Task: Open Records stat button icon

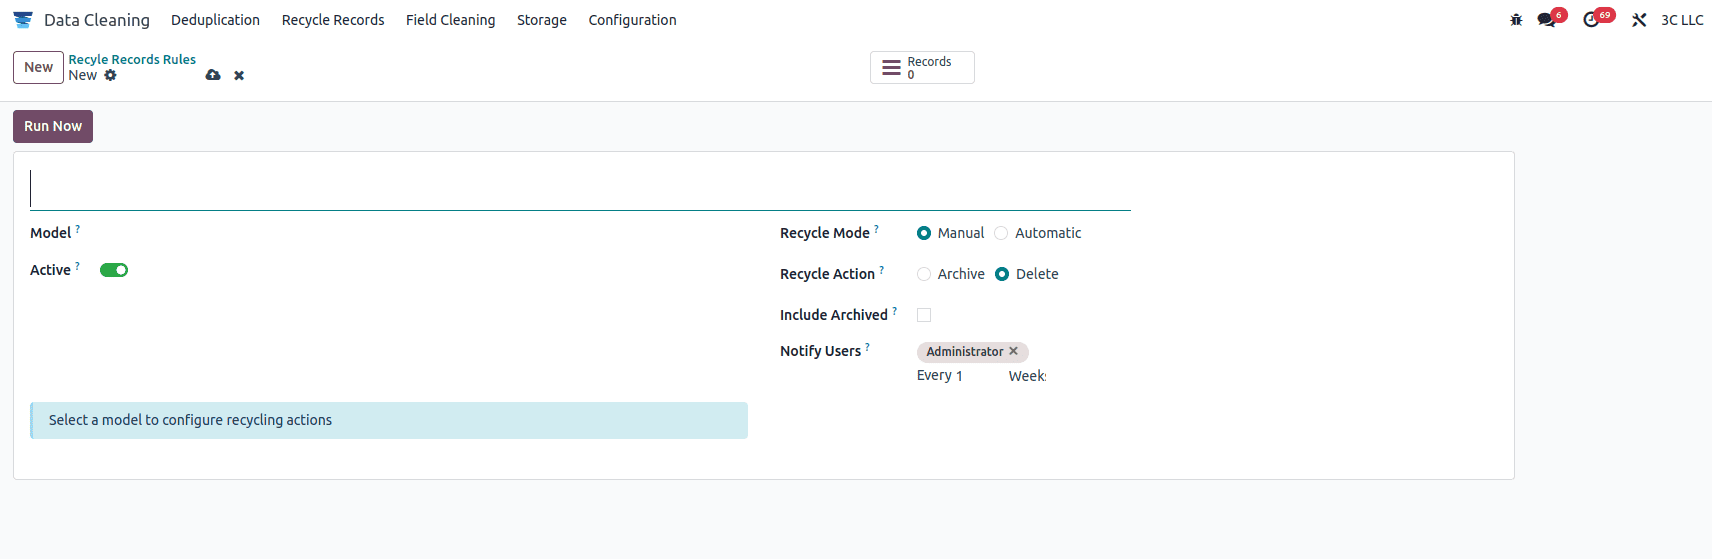Action: (891, 68)
